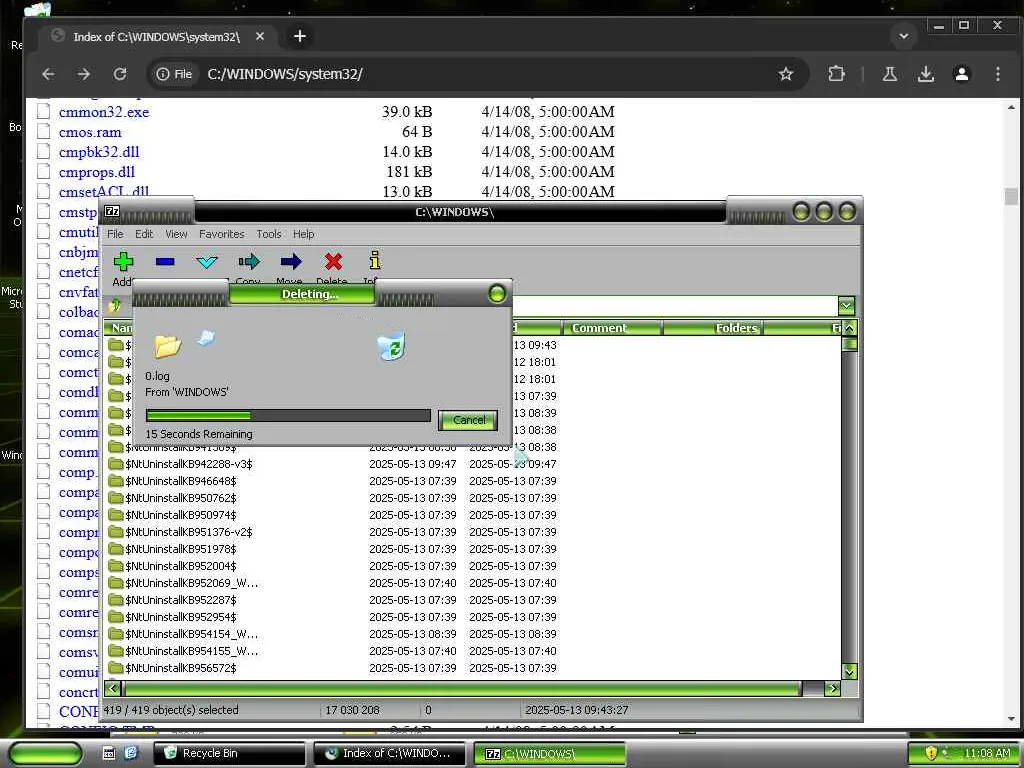
Task: Click the browser address bar URL
Action: [285, 74]
